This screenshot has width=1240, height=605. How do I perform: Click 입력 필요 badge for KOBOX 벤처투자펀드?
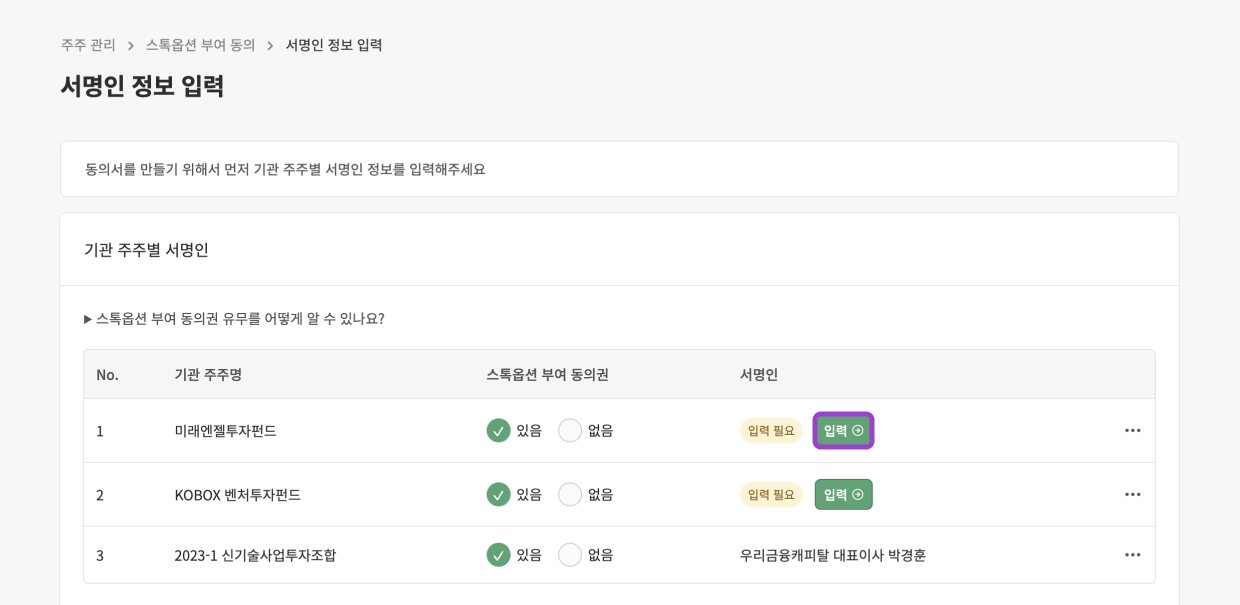point(771,494)
